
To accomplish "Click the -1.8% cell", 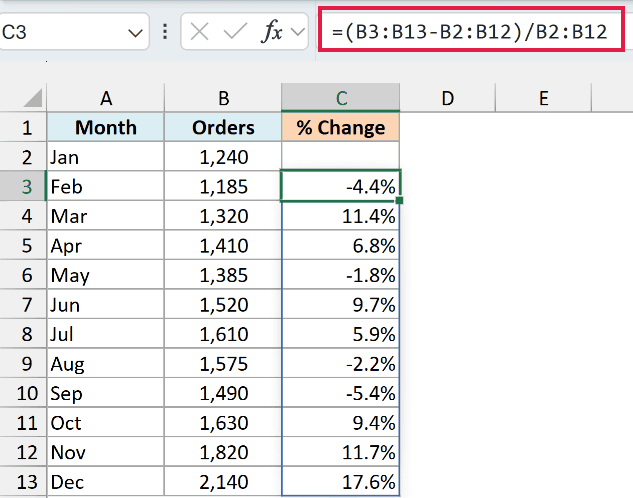I will coord(341,274).
